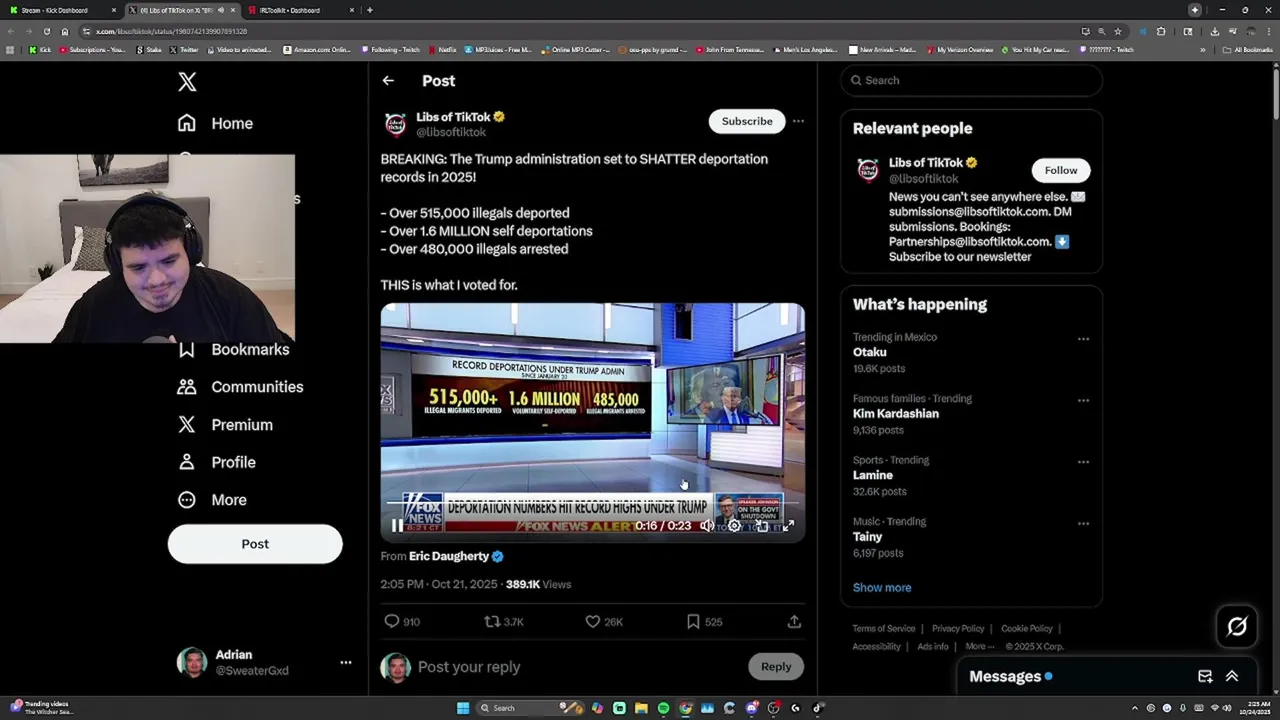Open Kim Kardashian trending topic
1280x720 pixels.
[x=896, y=414]
